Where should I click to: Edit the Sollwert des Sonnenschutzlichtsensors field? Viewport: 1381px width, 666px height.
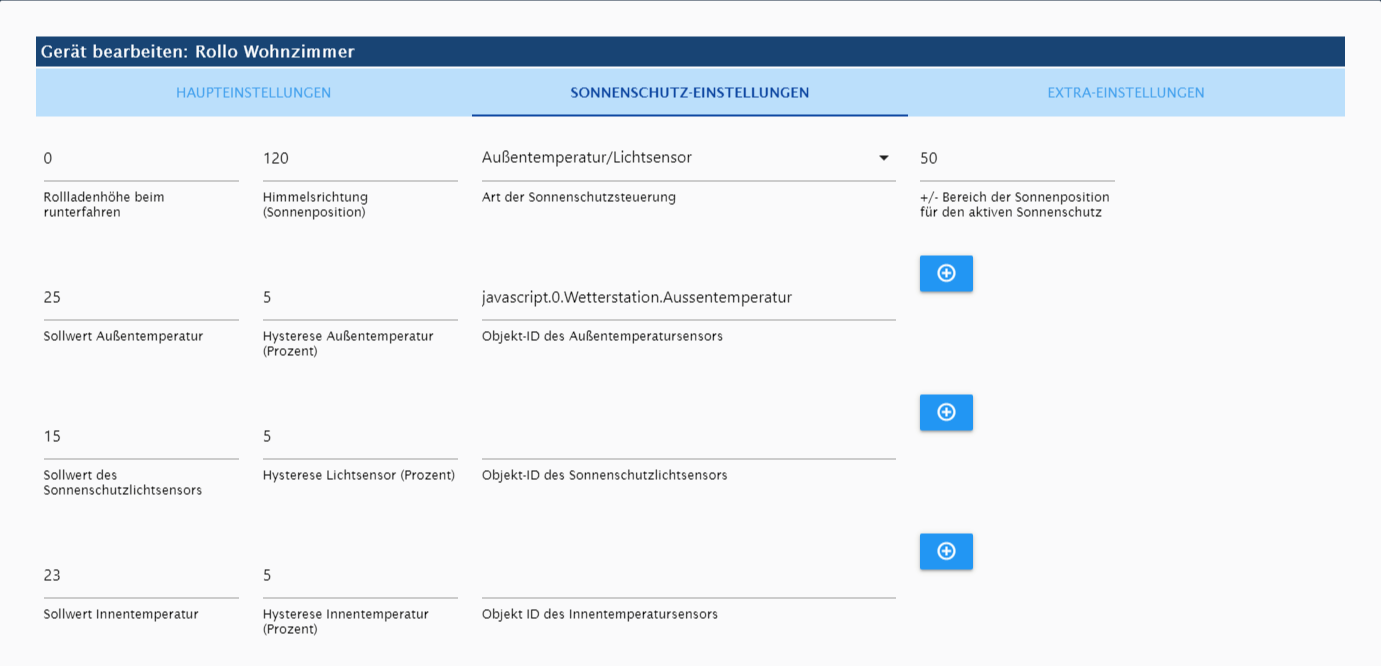pos(141,436)
